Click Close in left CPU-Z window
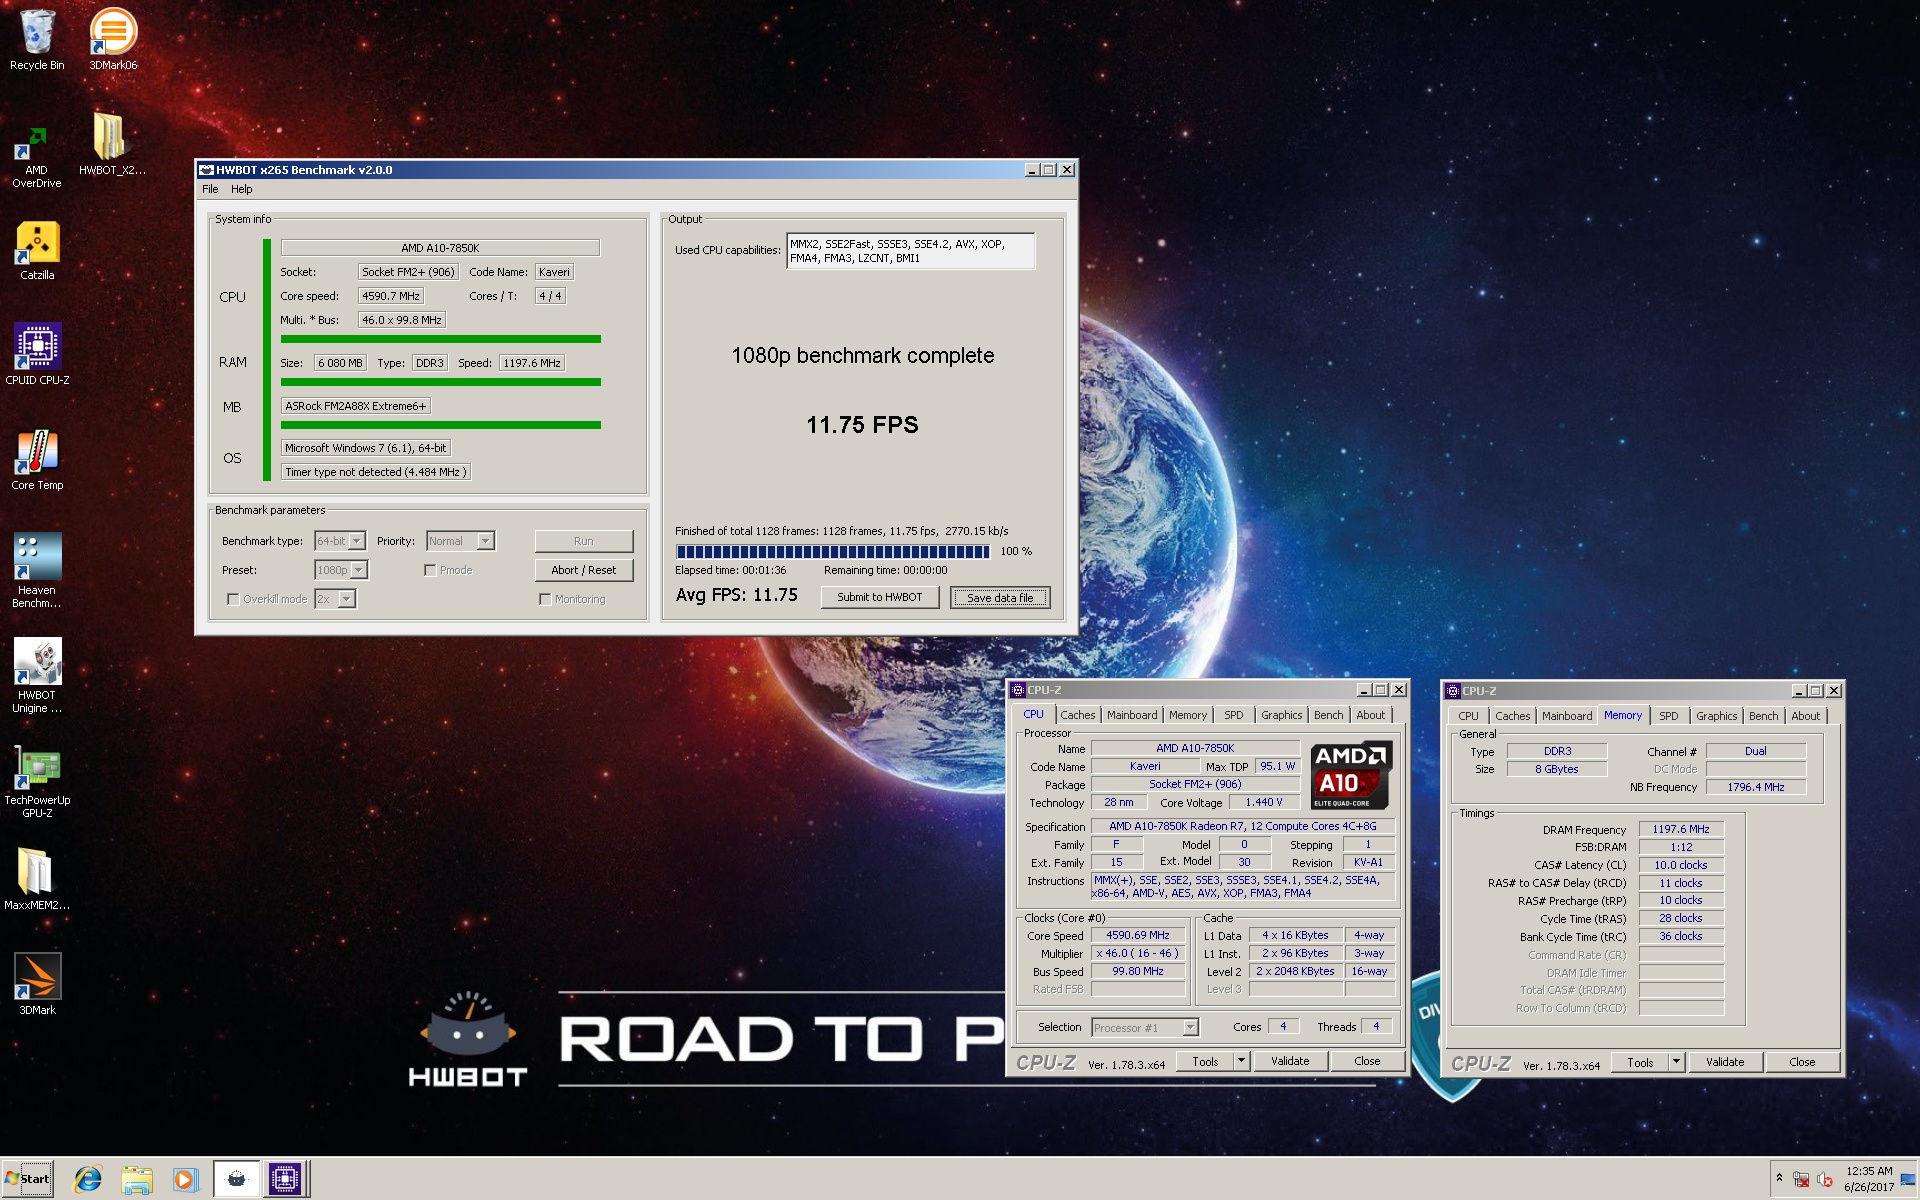Screen dimensions: 1920x1200 point(1367,1061)
